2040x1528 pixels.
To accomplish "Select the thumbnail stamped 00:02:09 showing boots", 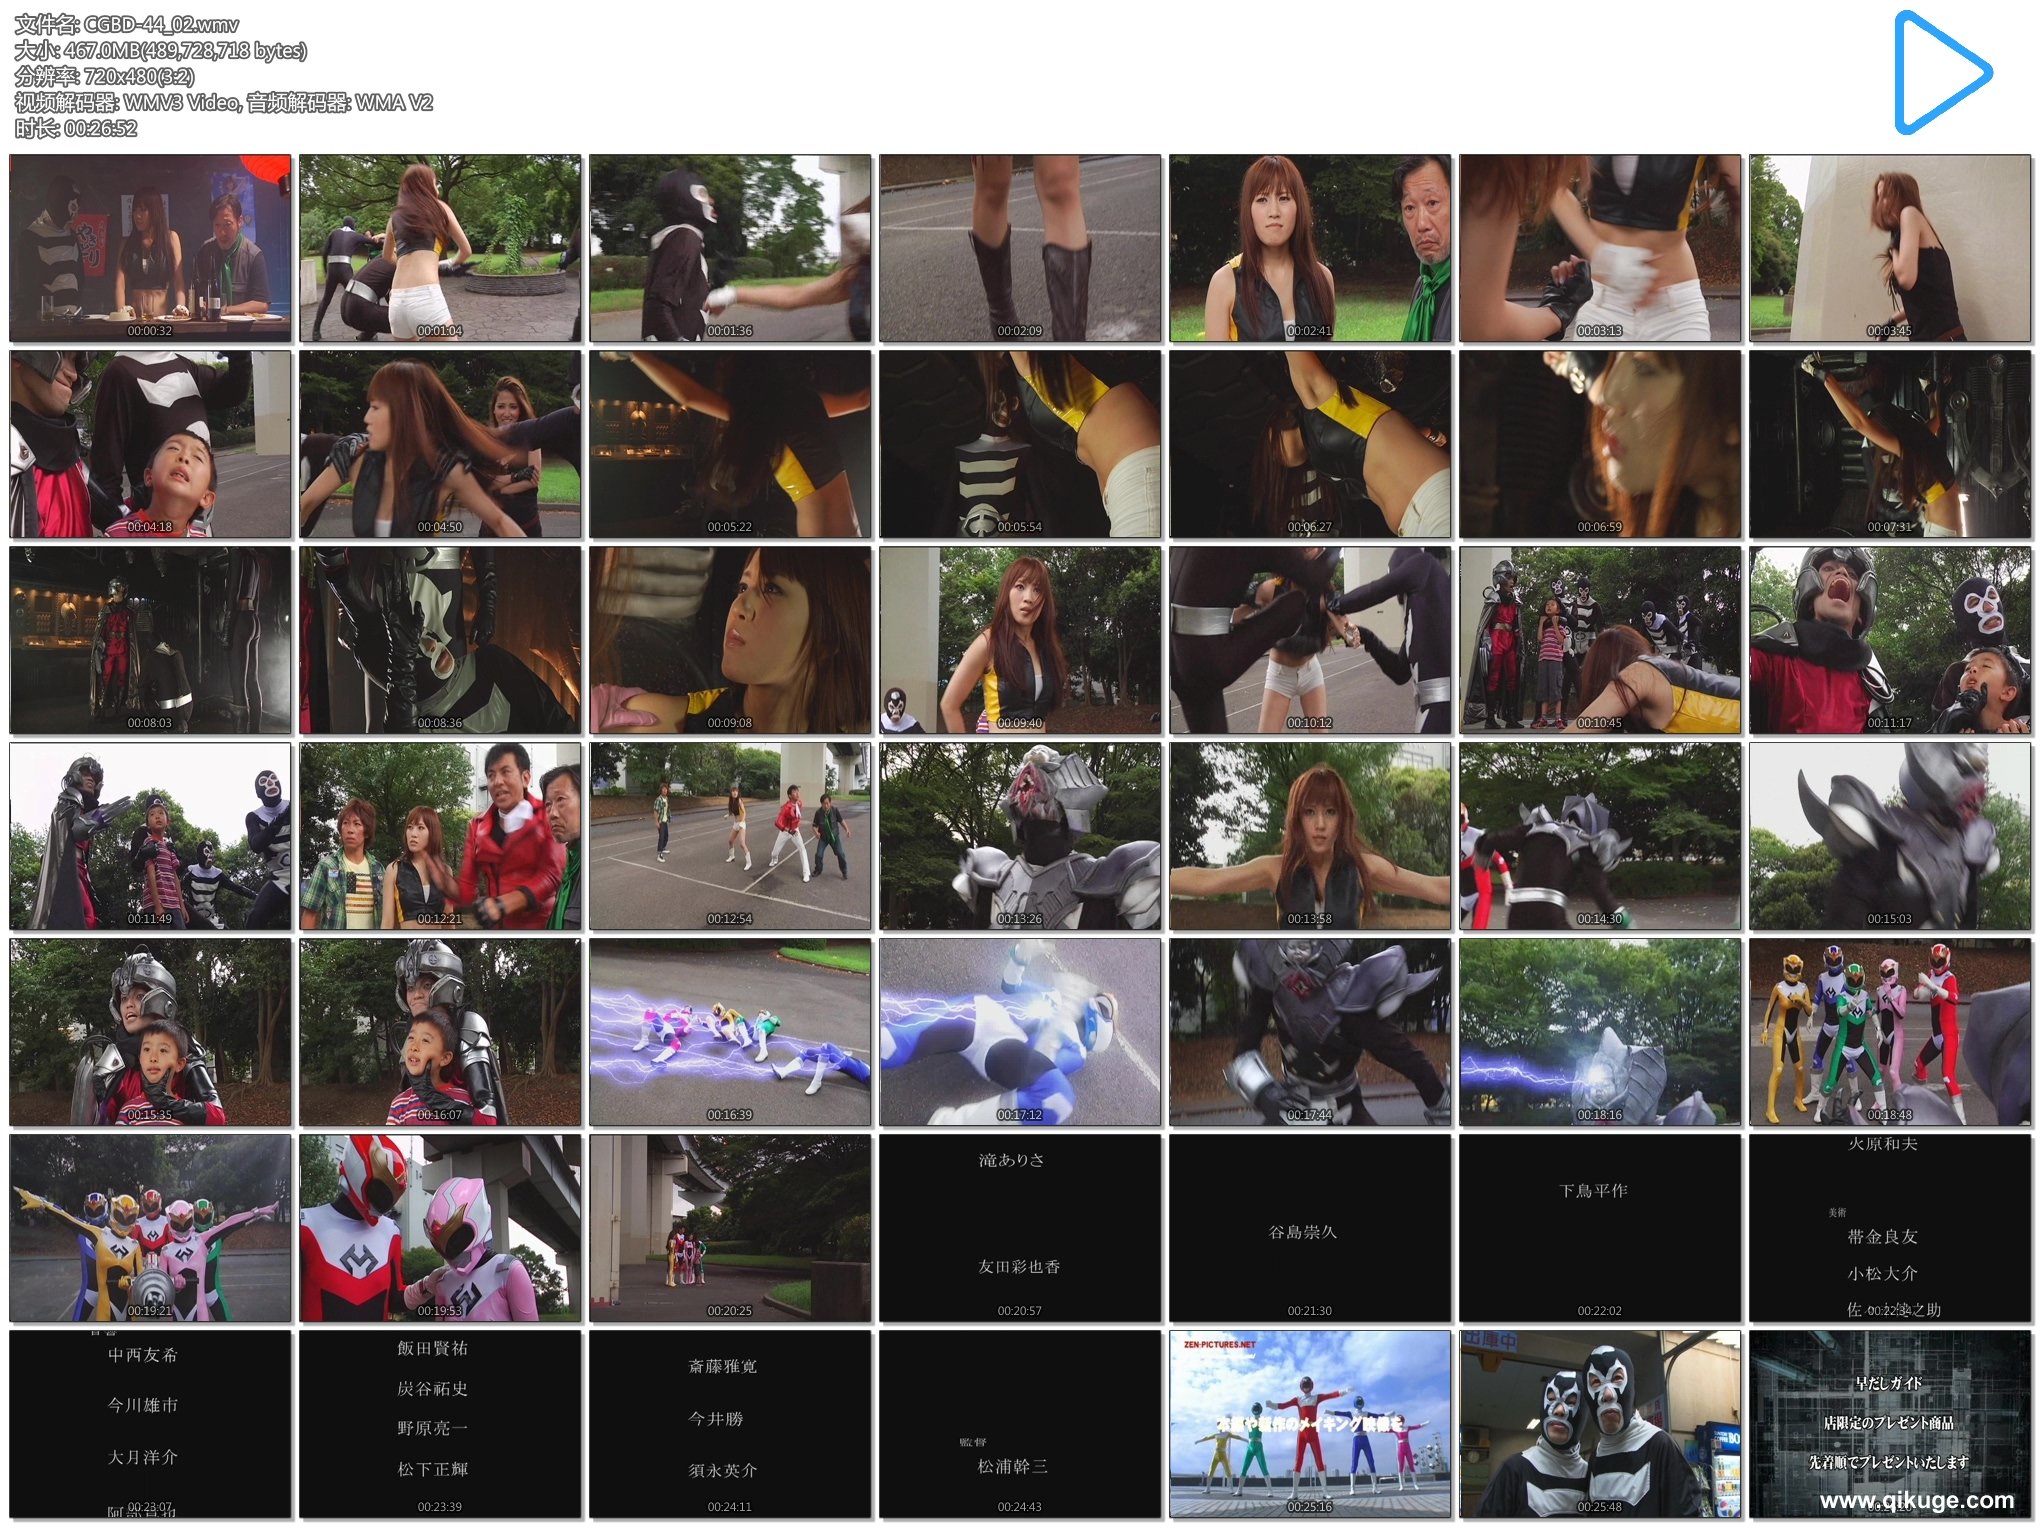I will pos(1019,248).
